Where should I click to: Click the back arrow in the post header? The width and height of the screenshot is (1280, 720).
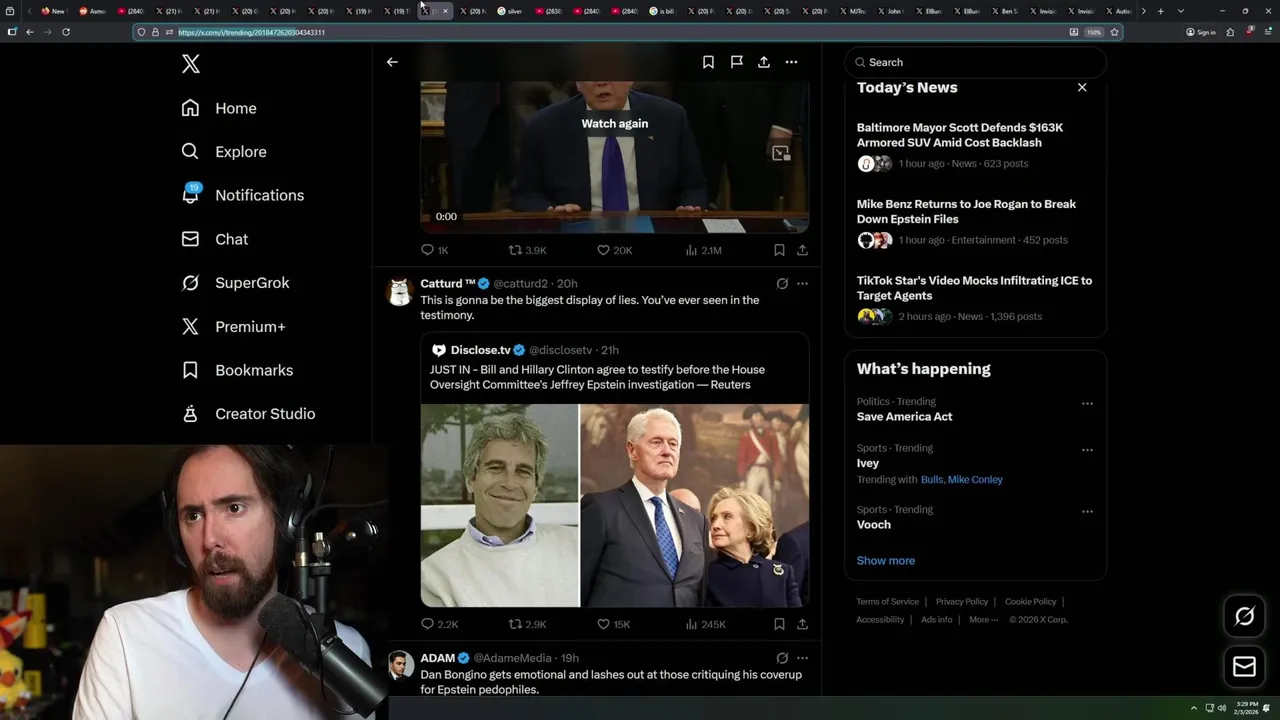[x=392, y=62]
